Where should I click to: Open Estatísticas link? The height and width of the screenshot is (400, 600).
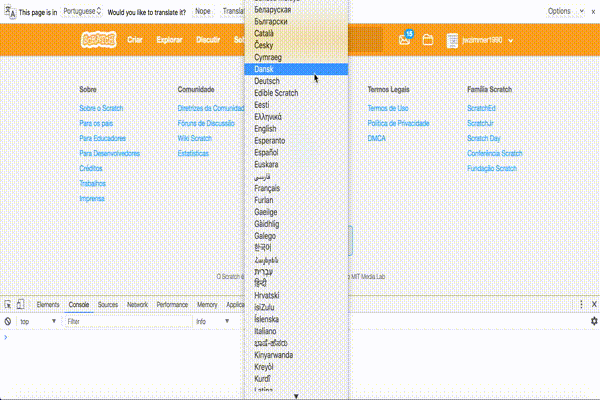[x=193, y=153]
